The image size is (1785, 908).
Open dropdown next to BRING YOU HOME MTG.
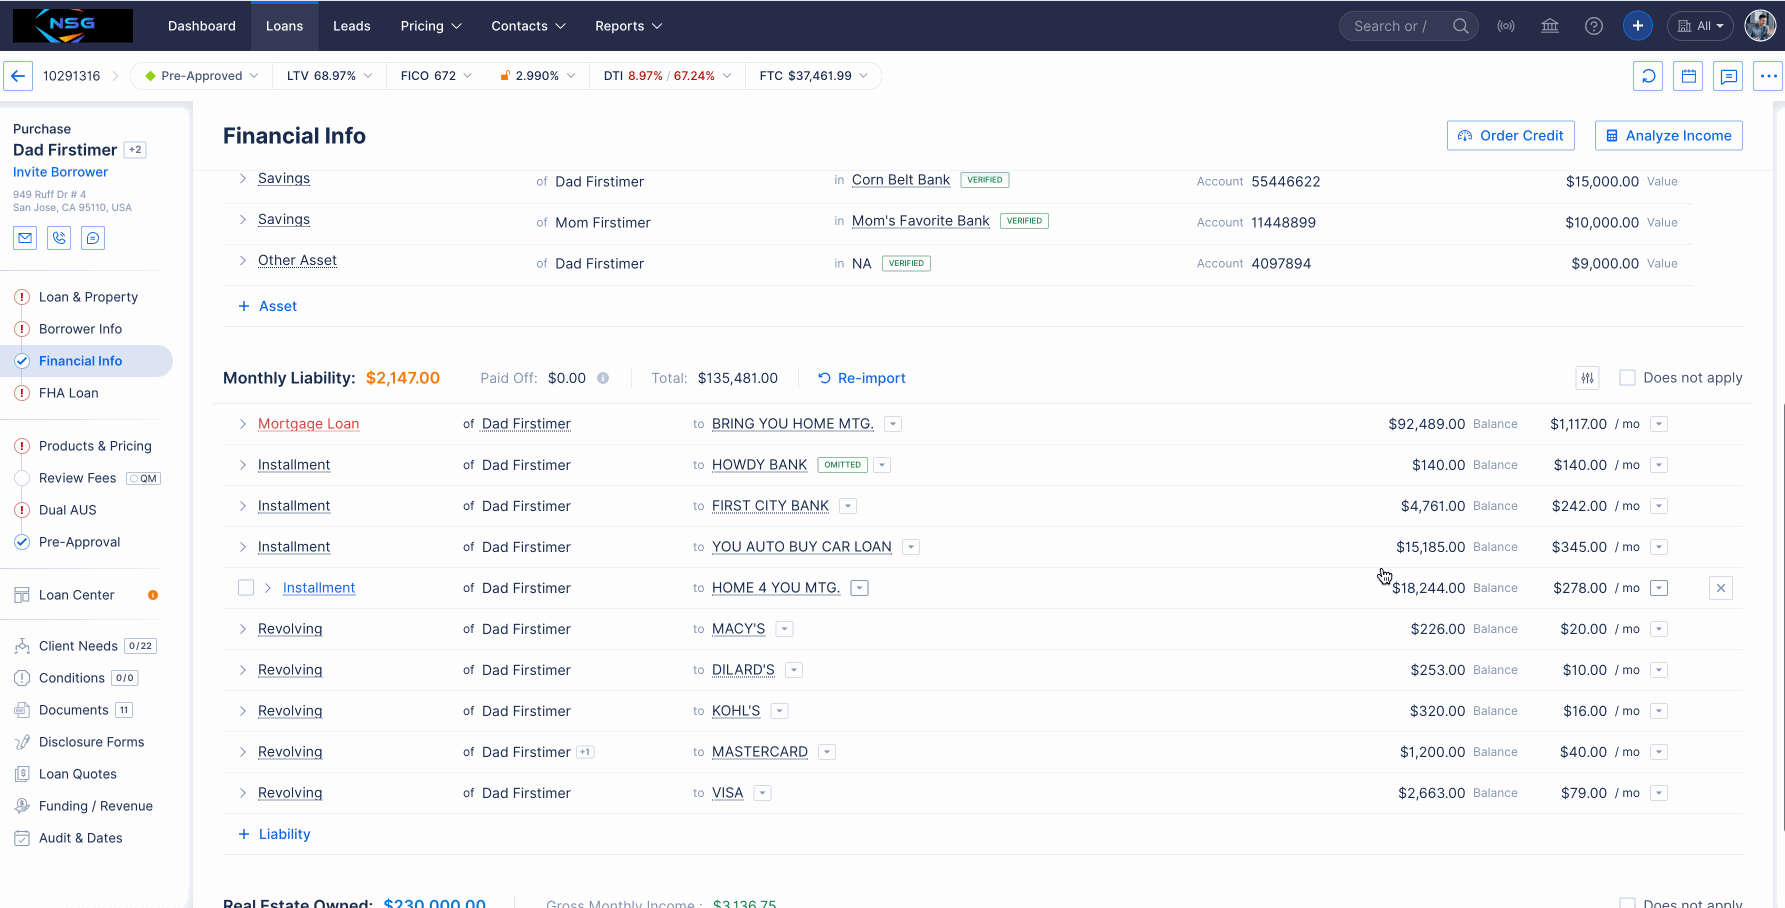(x=893, y=424)
